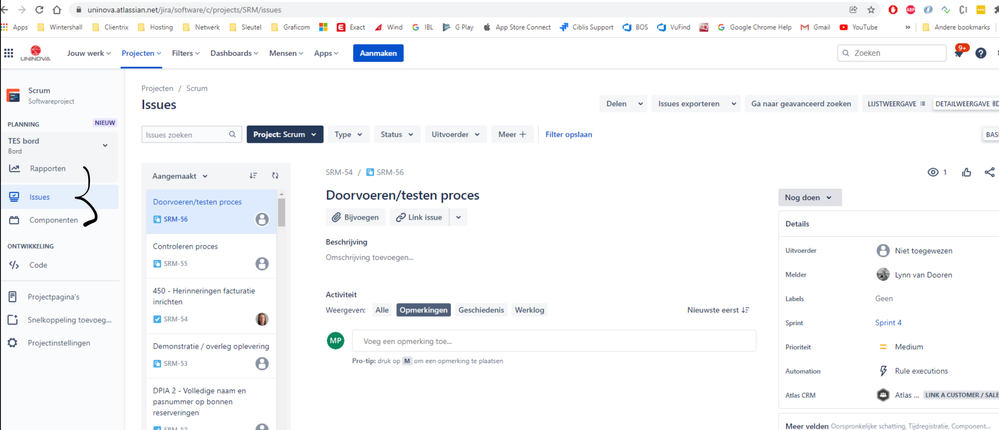Open the help question mark icon

[981, 54]
